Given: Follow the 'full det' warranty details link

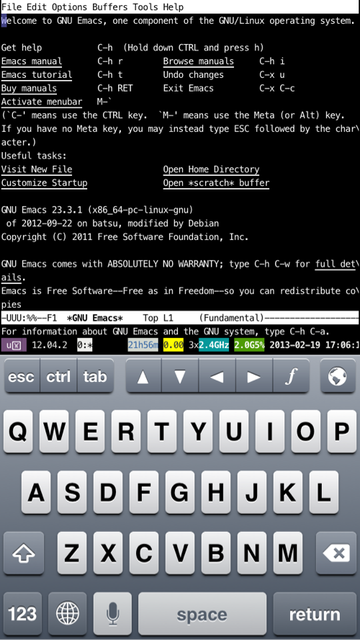Looking at the screenshot, I should pyautogui.click(x=335, y=264).
